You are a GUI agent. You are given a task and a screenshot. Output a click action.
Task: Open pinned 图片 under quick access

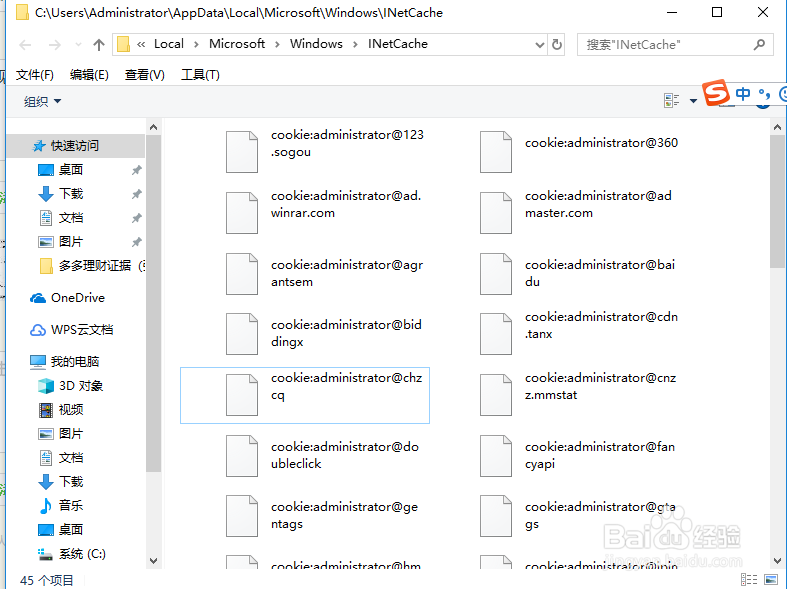[x=70, y=242]
